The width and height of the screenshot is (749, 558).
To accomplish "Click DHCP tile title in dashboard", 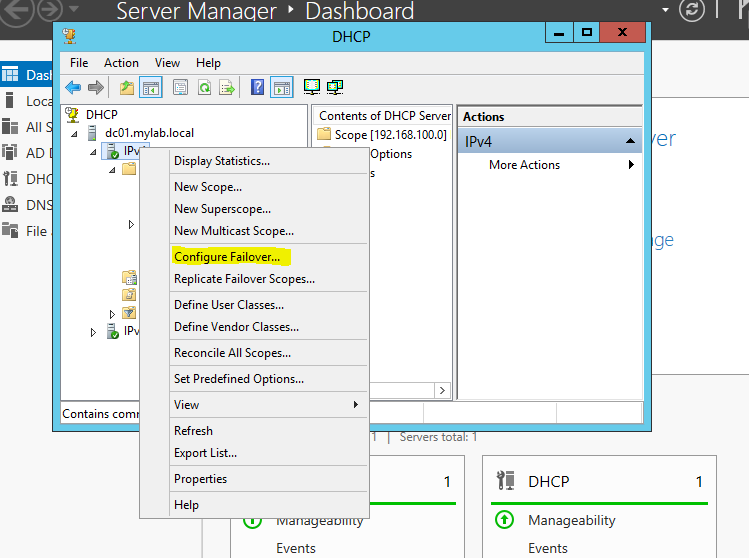I will (x=548, y=482).
